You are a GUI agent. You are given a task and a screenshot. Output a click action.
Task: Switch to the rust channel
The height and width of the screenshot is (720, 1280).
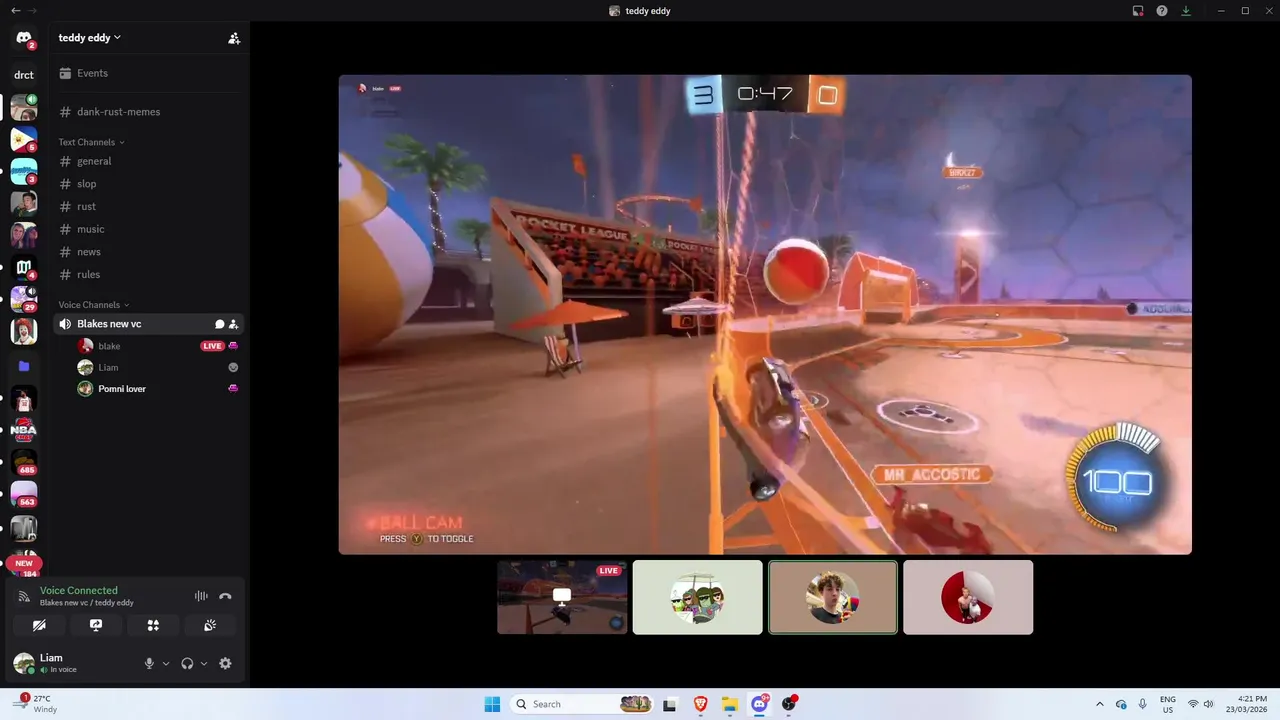click(148, 206)
